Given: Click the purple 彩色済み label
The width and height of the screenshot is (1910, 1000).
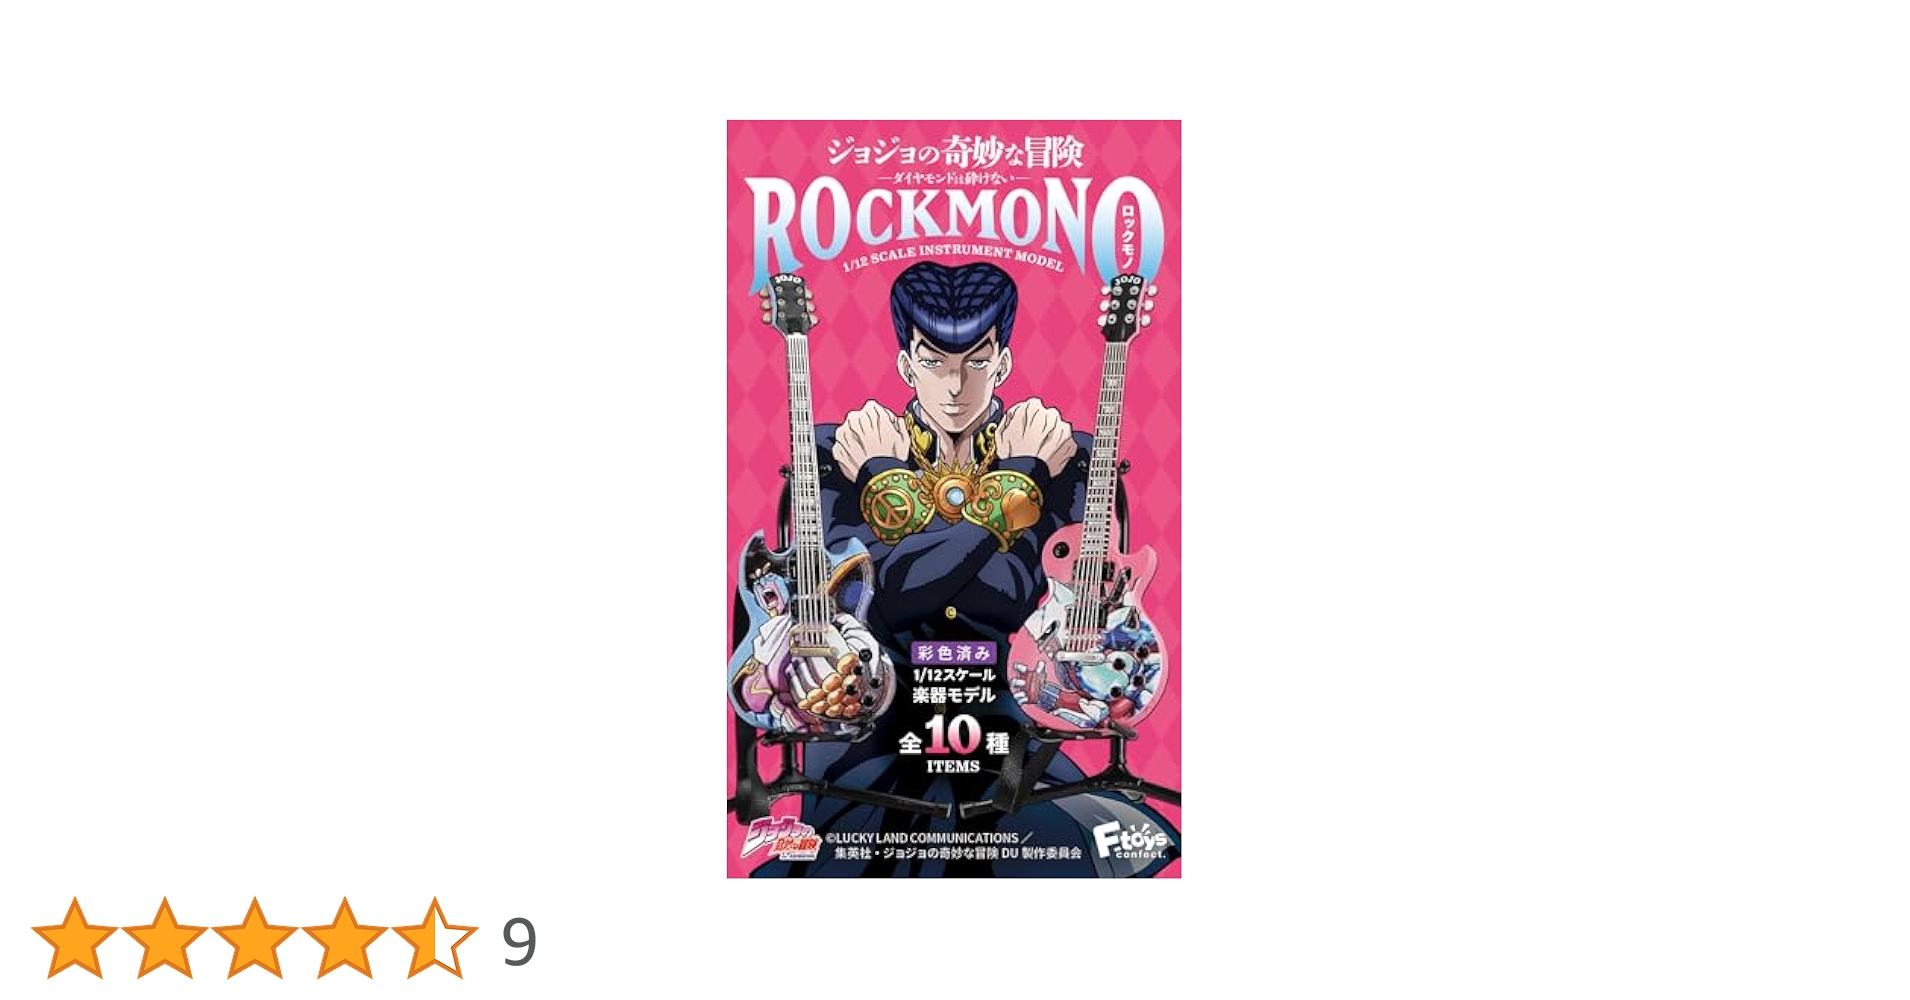Looking at the screenshot, I should [x=954, y=653].
